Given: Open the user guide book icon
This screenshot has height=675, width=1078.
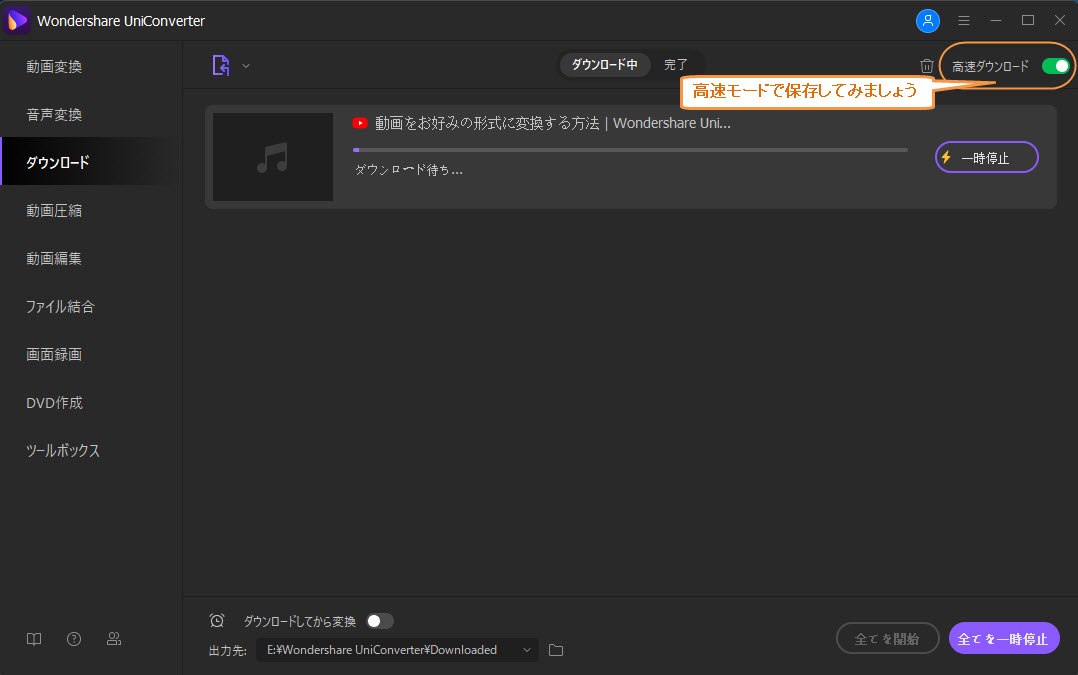Looking at the screenshot, I should click(33, 638).
